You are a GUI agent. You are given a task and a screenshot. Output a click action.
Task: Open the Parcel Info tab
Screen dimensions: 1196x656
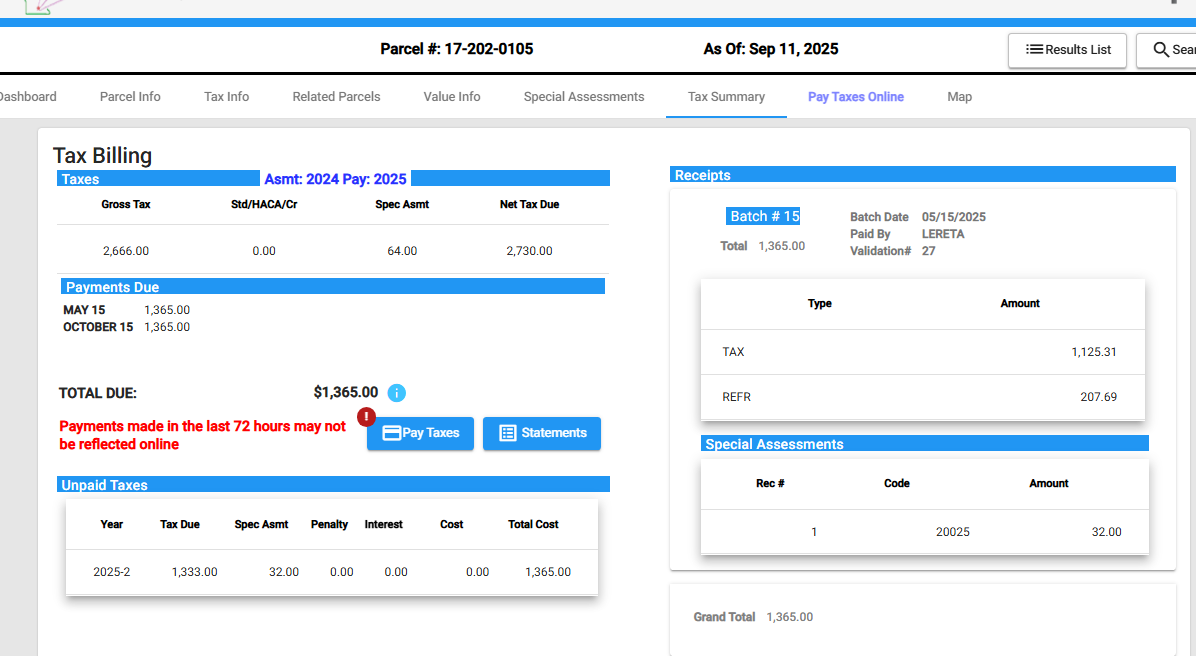[x=130, y=97]
